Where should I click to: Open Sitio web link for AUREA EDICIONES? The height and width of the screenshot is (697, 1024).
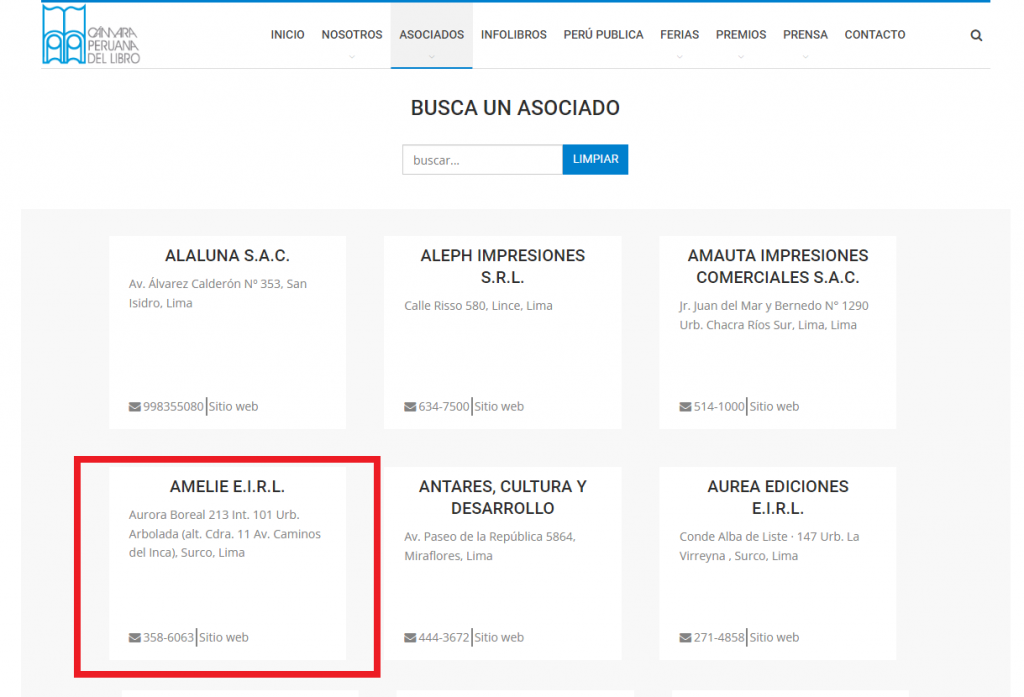pyautogui.click(x=774, y=637)
